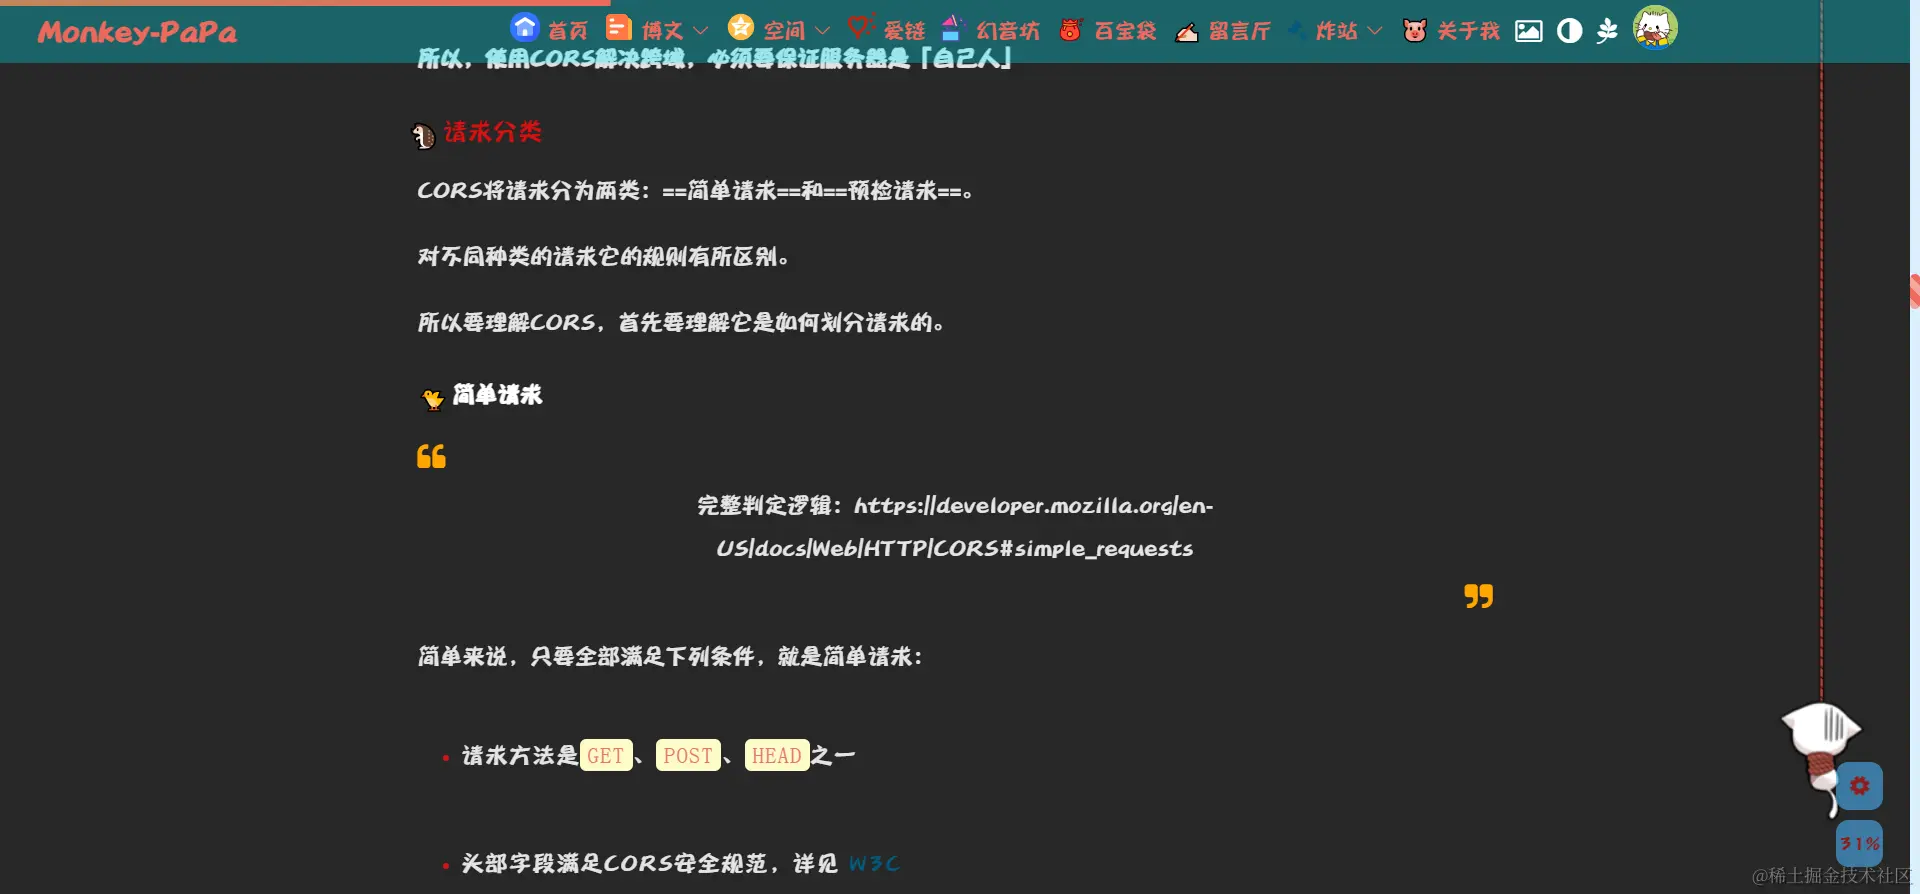Click the 31% scroll progress button

pyautogui.click(x=1860, y=844)
